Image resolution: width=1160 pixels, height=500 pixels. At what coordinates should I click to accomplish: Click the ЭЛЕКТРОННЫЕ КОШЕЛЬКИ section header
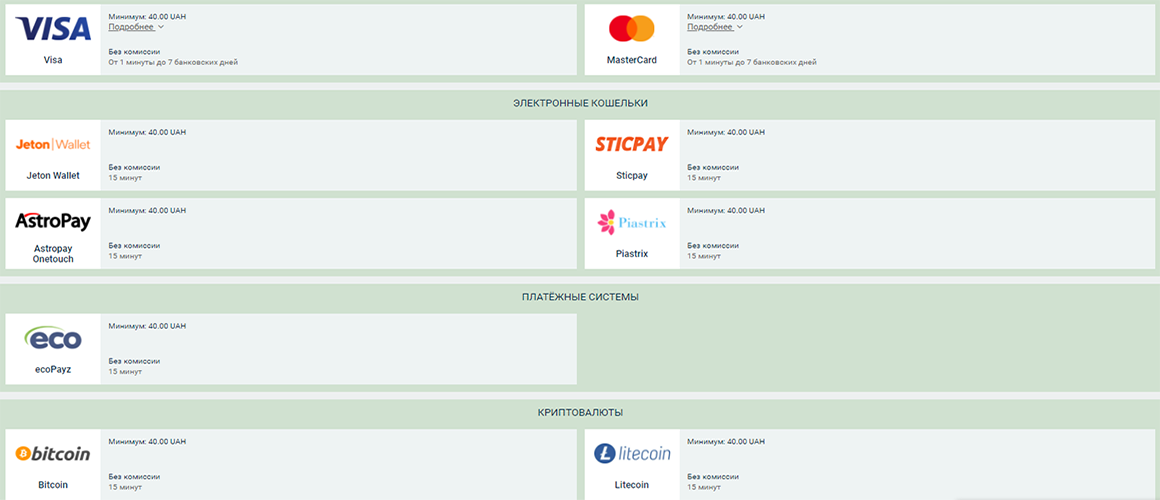pyautogui.click(x=580, y=103)
